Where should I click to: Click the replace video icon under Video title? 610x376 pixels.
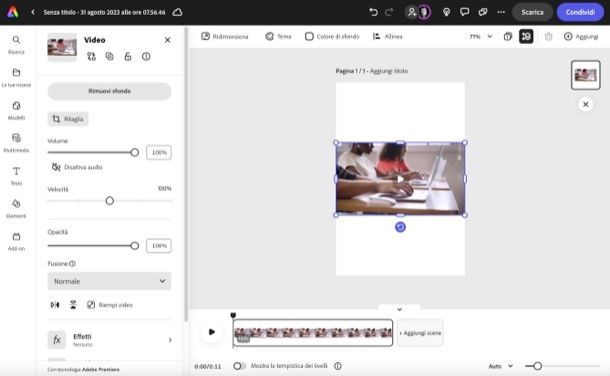(91, 56)
